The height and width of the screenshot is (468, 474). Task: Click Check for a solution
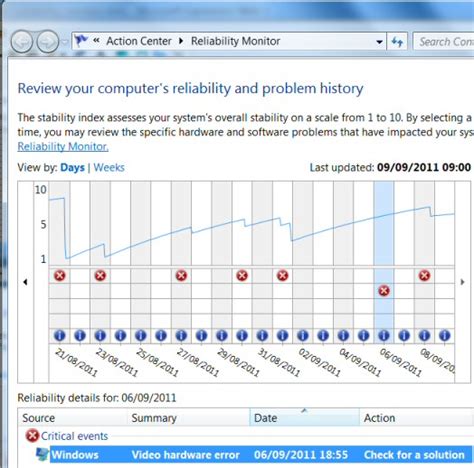[x=414, y=455]
